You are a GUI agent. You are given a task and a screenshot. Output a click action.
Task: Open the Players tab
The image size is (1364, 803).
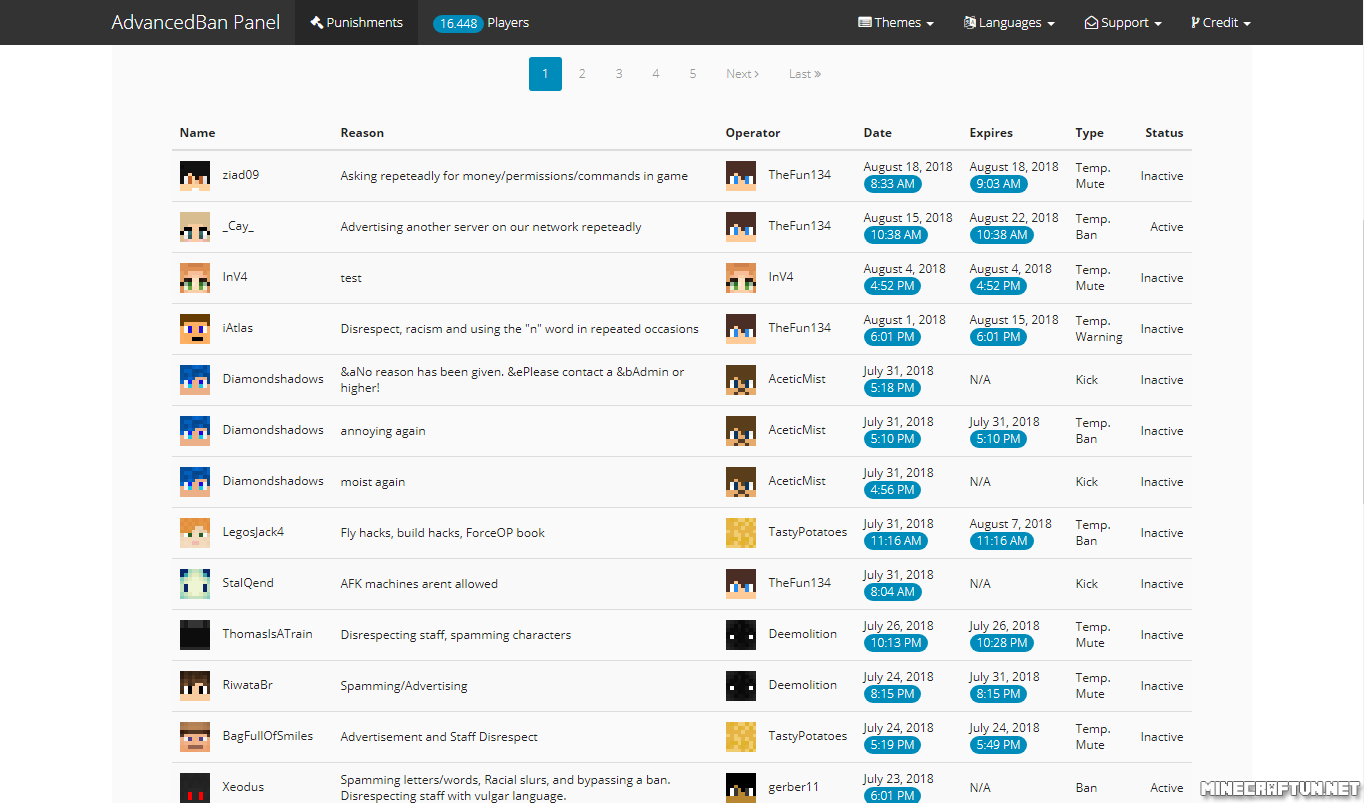pyautogui.click(x=481, y=22)
